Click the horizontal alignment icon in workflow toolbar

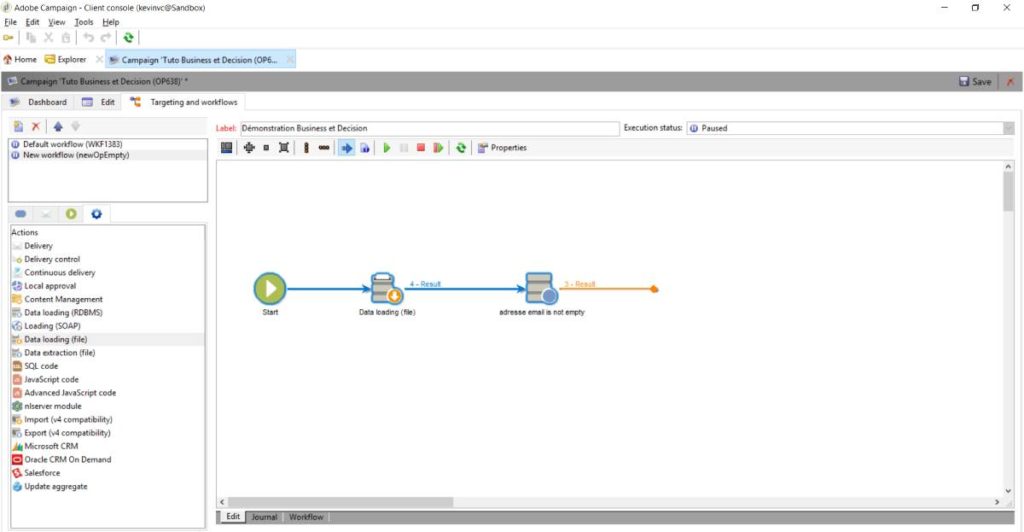pos(324,148)
